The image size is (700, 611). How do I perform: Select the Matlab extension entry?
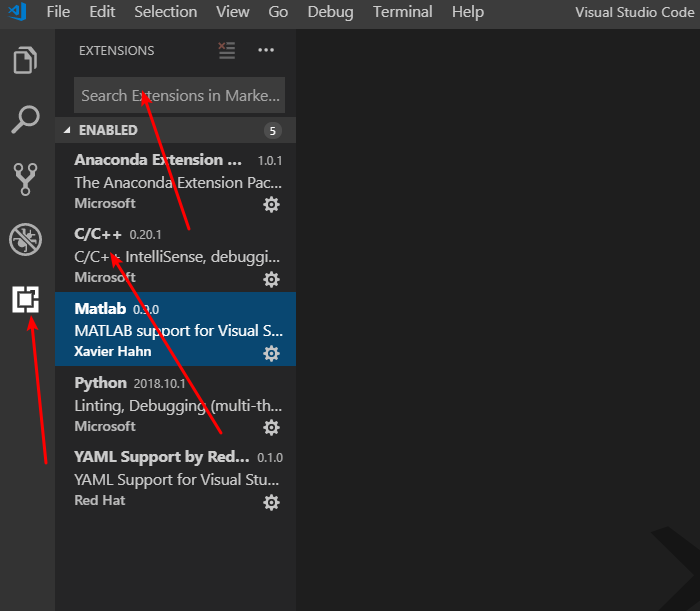pyautogui.click(x=175, y=329)
